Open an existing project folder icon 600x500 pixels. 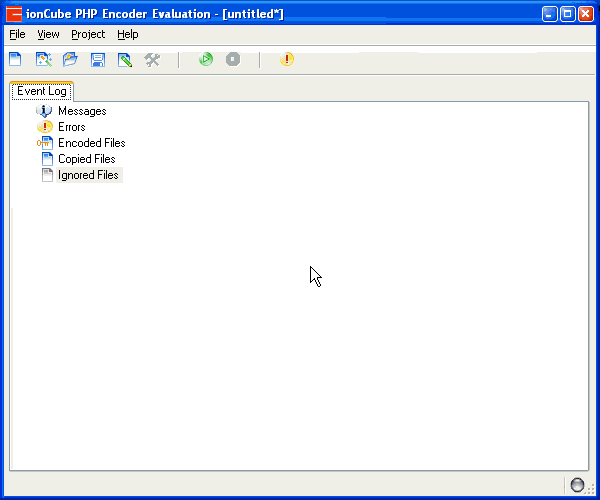pos(70,59)
